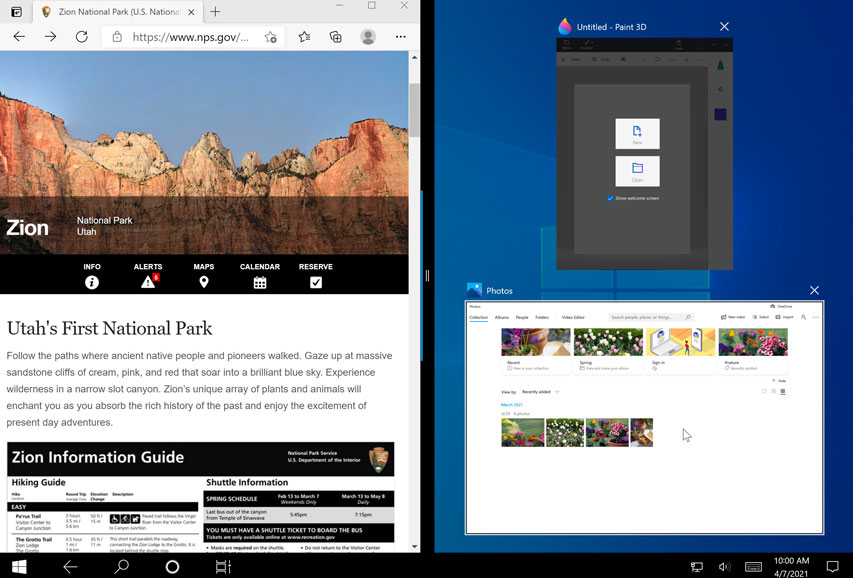Open the Edge tab actions menu
Image resolution: width=853 pixels, height=578 pixels.
16,12
